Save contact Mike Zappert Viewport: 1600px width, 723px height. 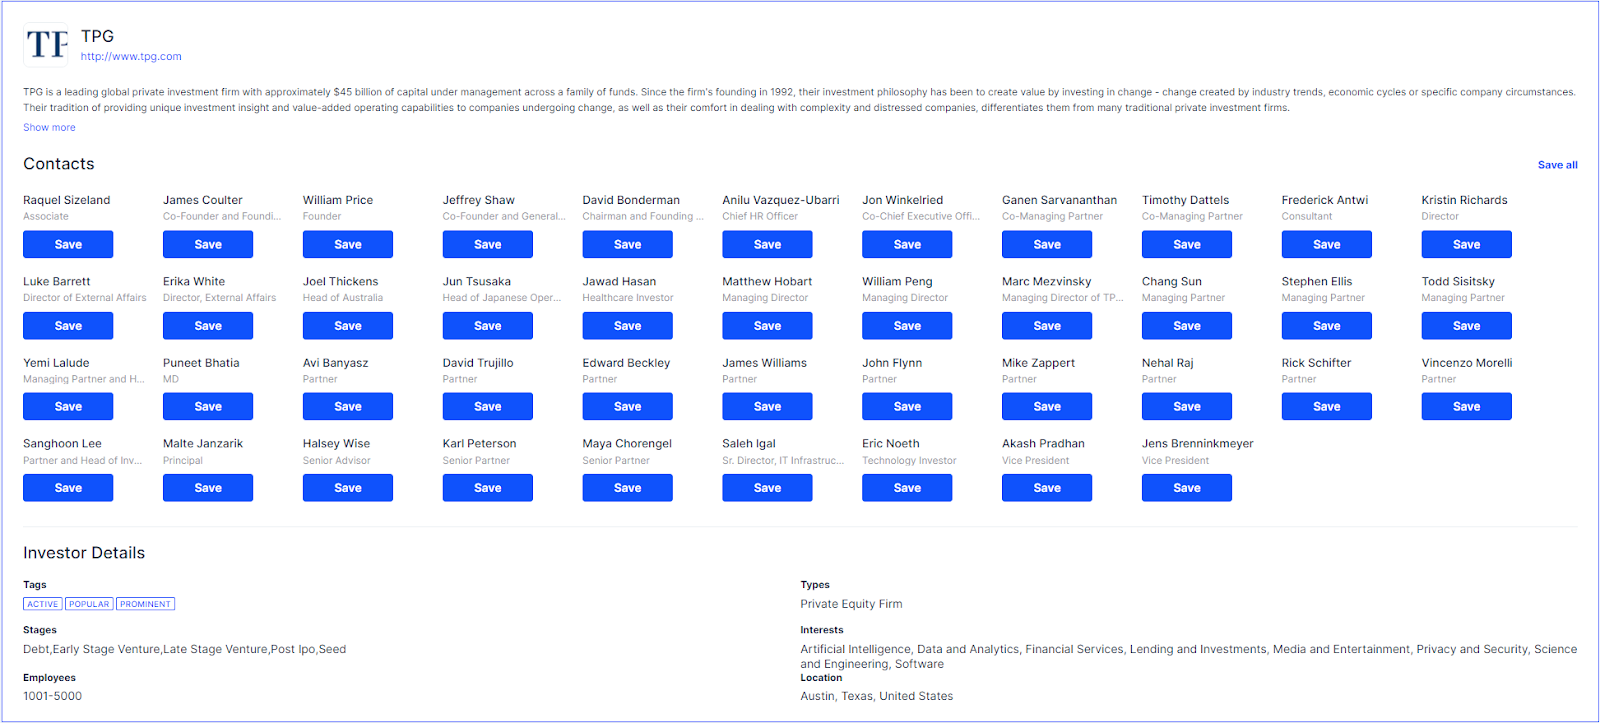(x=1047, y=407)
